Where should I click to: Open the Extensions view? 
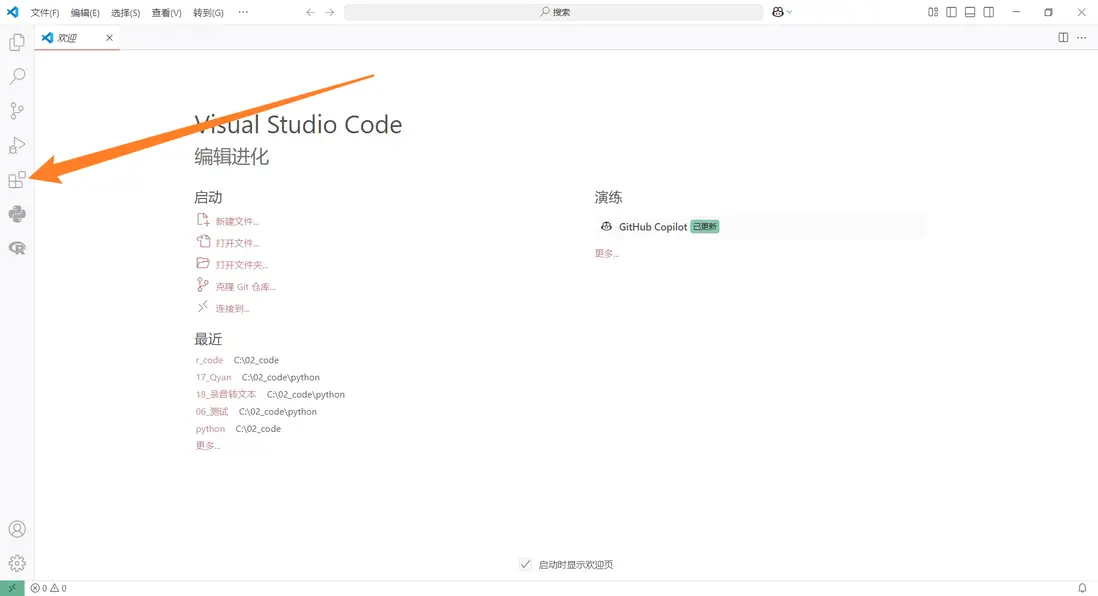tap(17, 180)
